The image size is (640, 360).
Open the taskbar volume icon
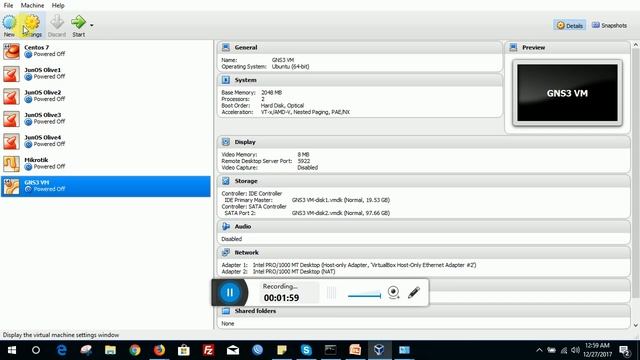tap(576, 350)
